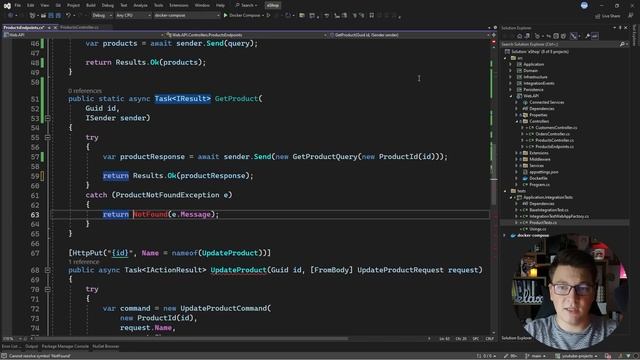Open the ProductsEndpoints type navigation dropdown
The image size is (640, 360).
(x=247, y=35)
